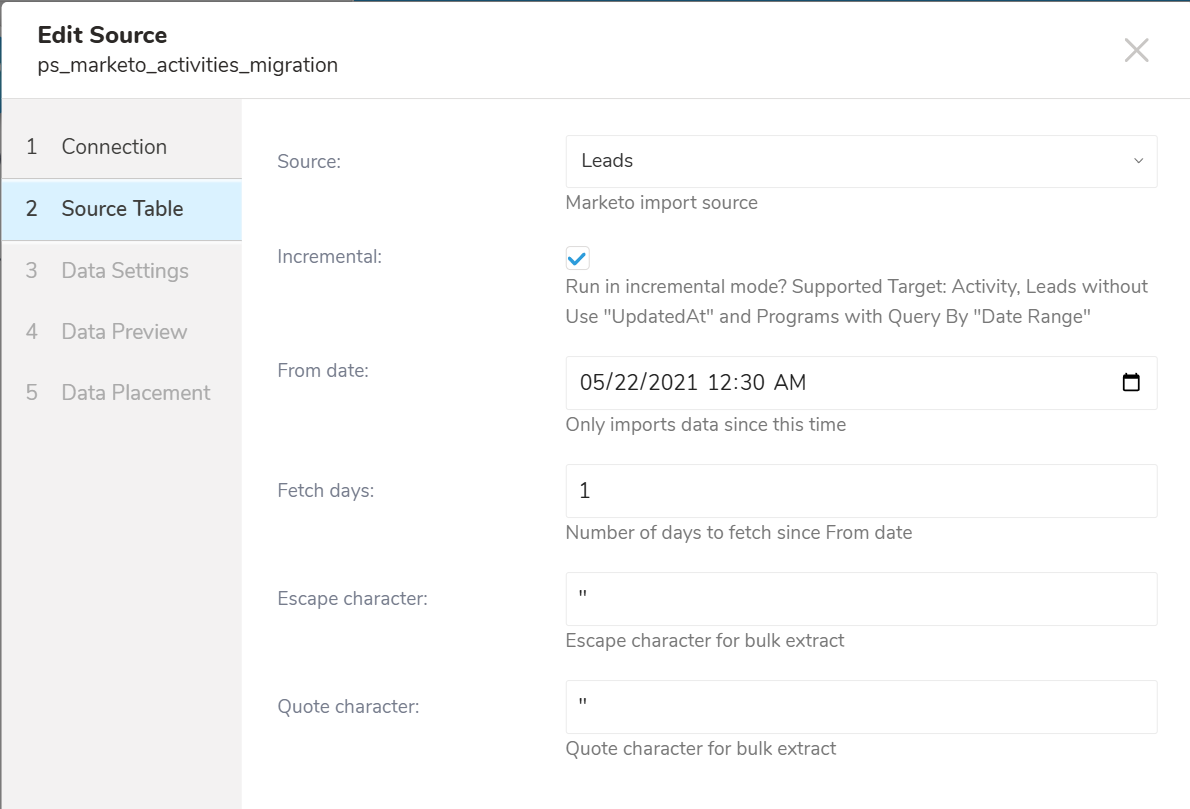
Task: Focus the Quote character text box
Action: coord(860,707)
